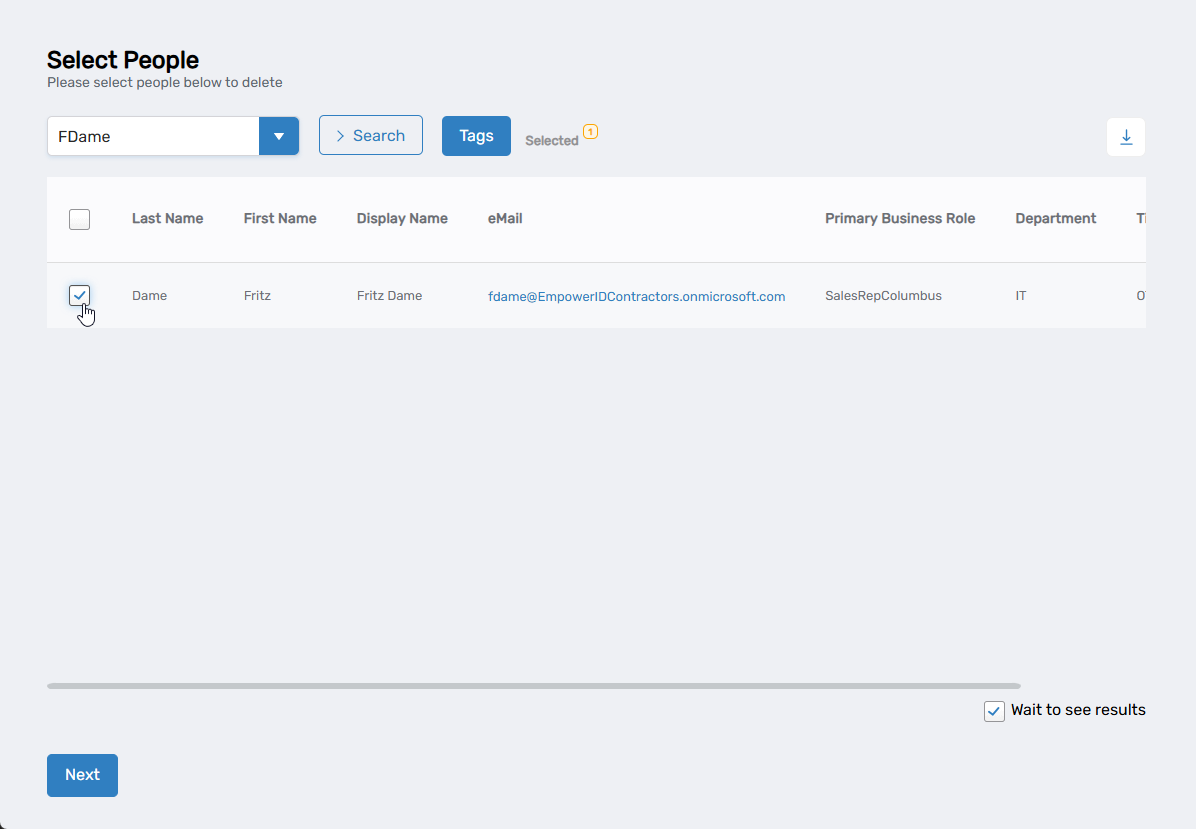This screenshot has height=829, width=1196.
Task: Disable Wait to see results checkbox
Action: tap(994, 711)
